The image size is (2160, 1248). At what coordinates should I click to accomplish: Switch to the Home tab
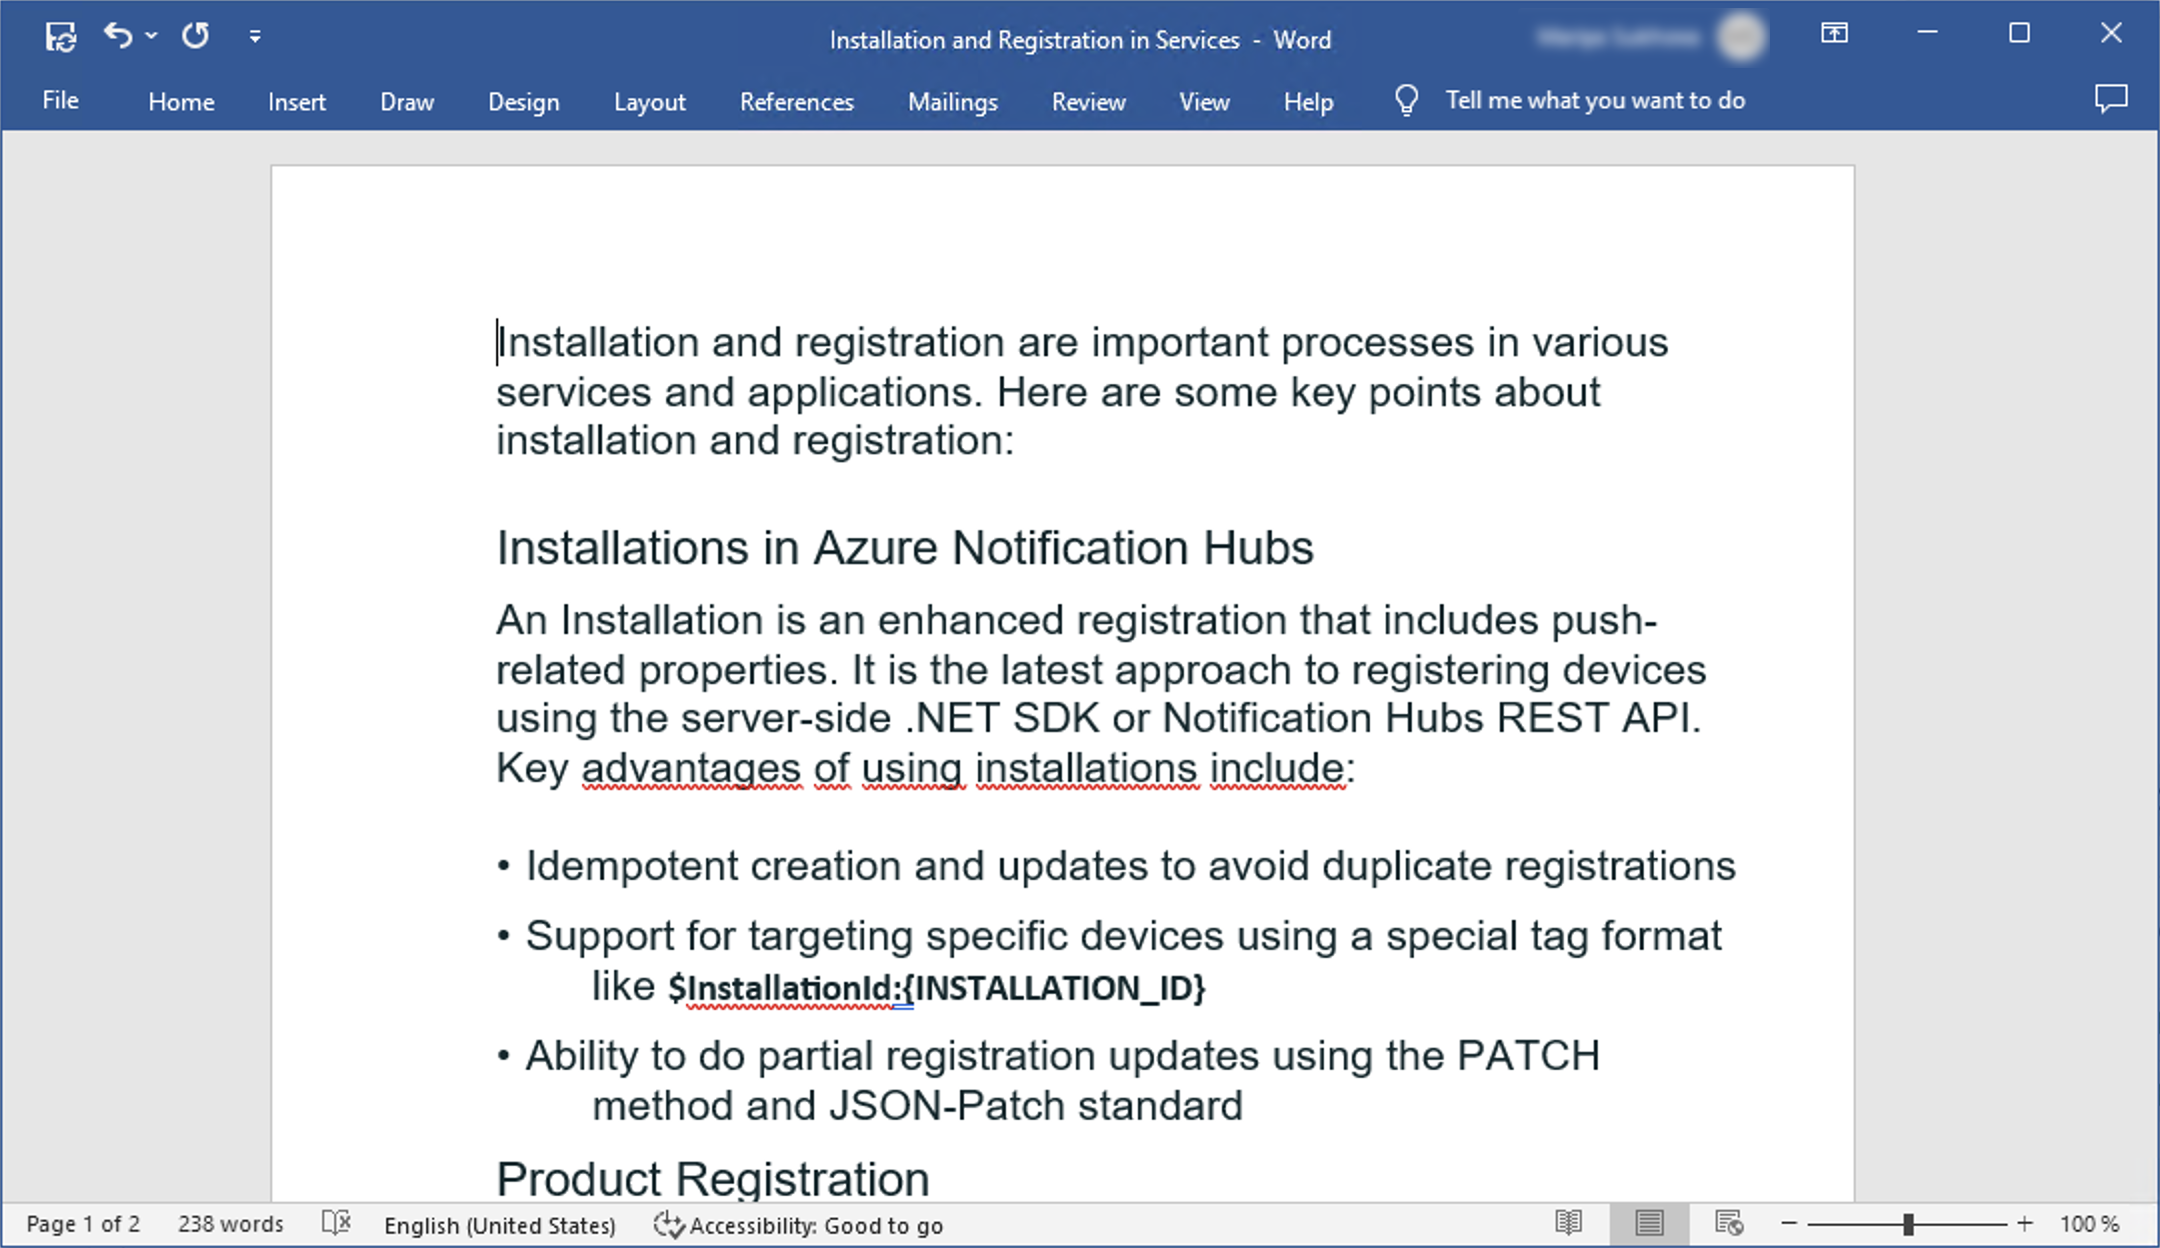click(x=181, y=101)
